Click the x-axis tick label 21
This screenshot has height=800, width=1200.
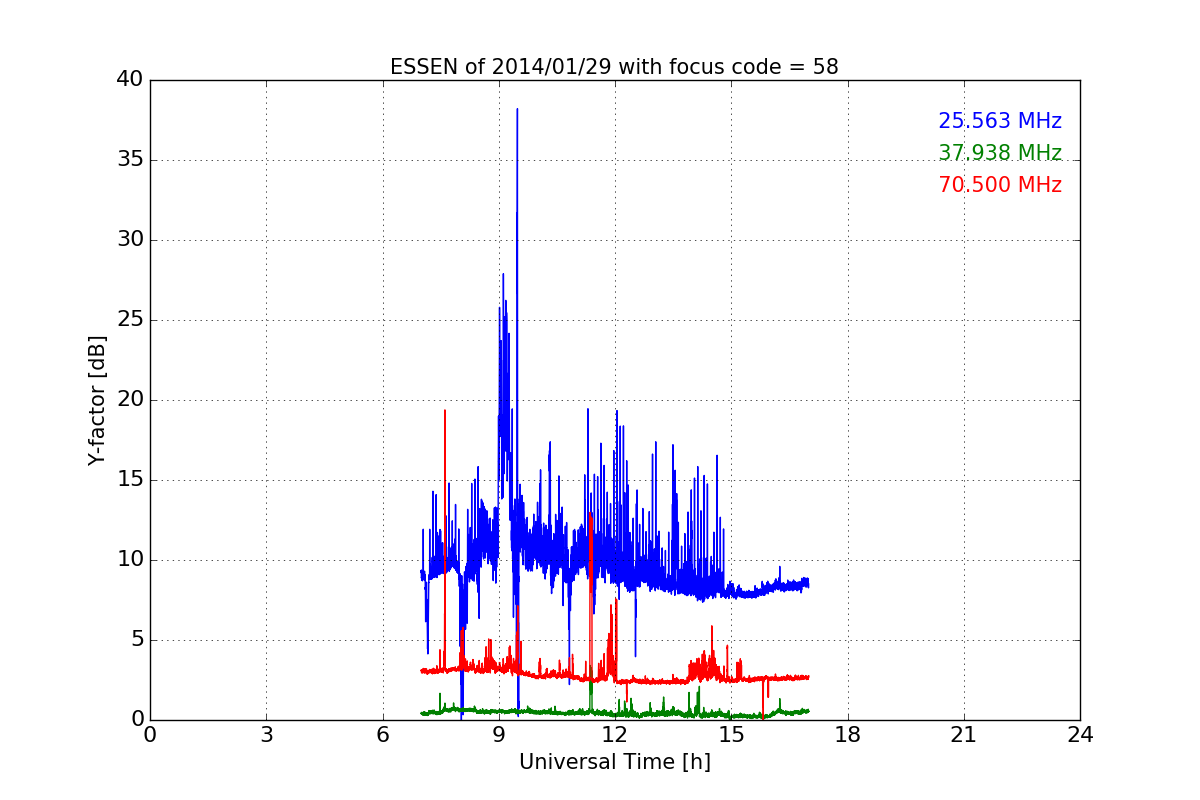tap(964, 735)
